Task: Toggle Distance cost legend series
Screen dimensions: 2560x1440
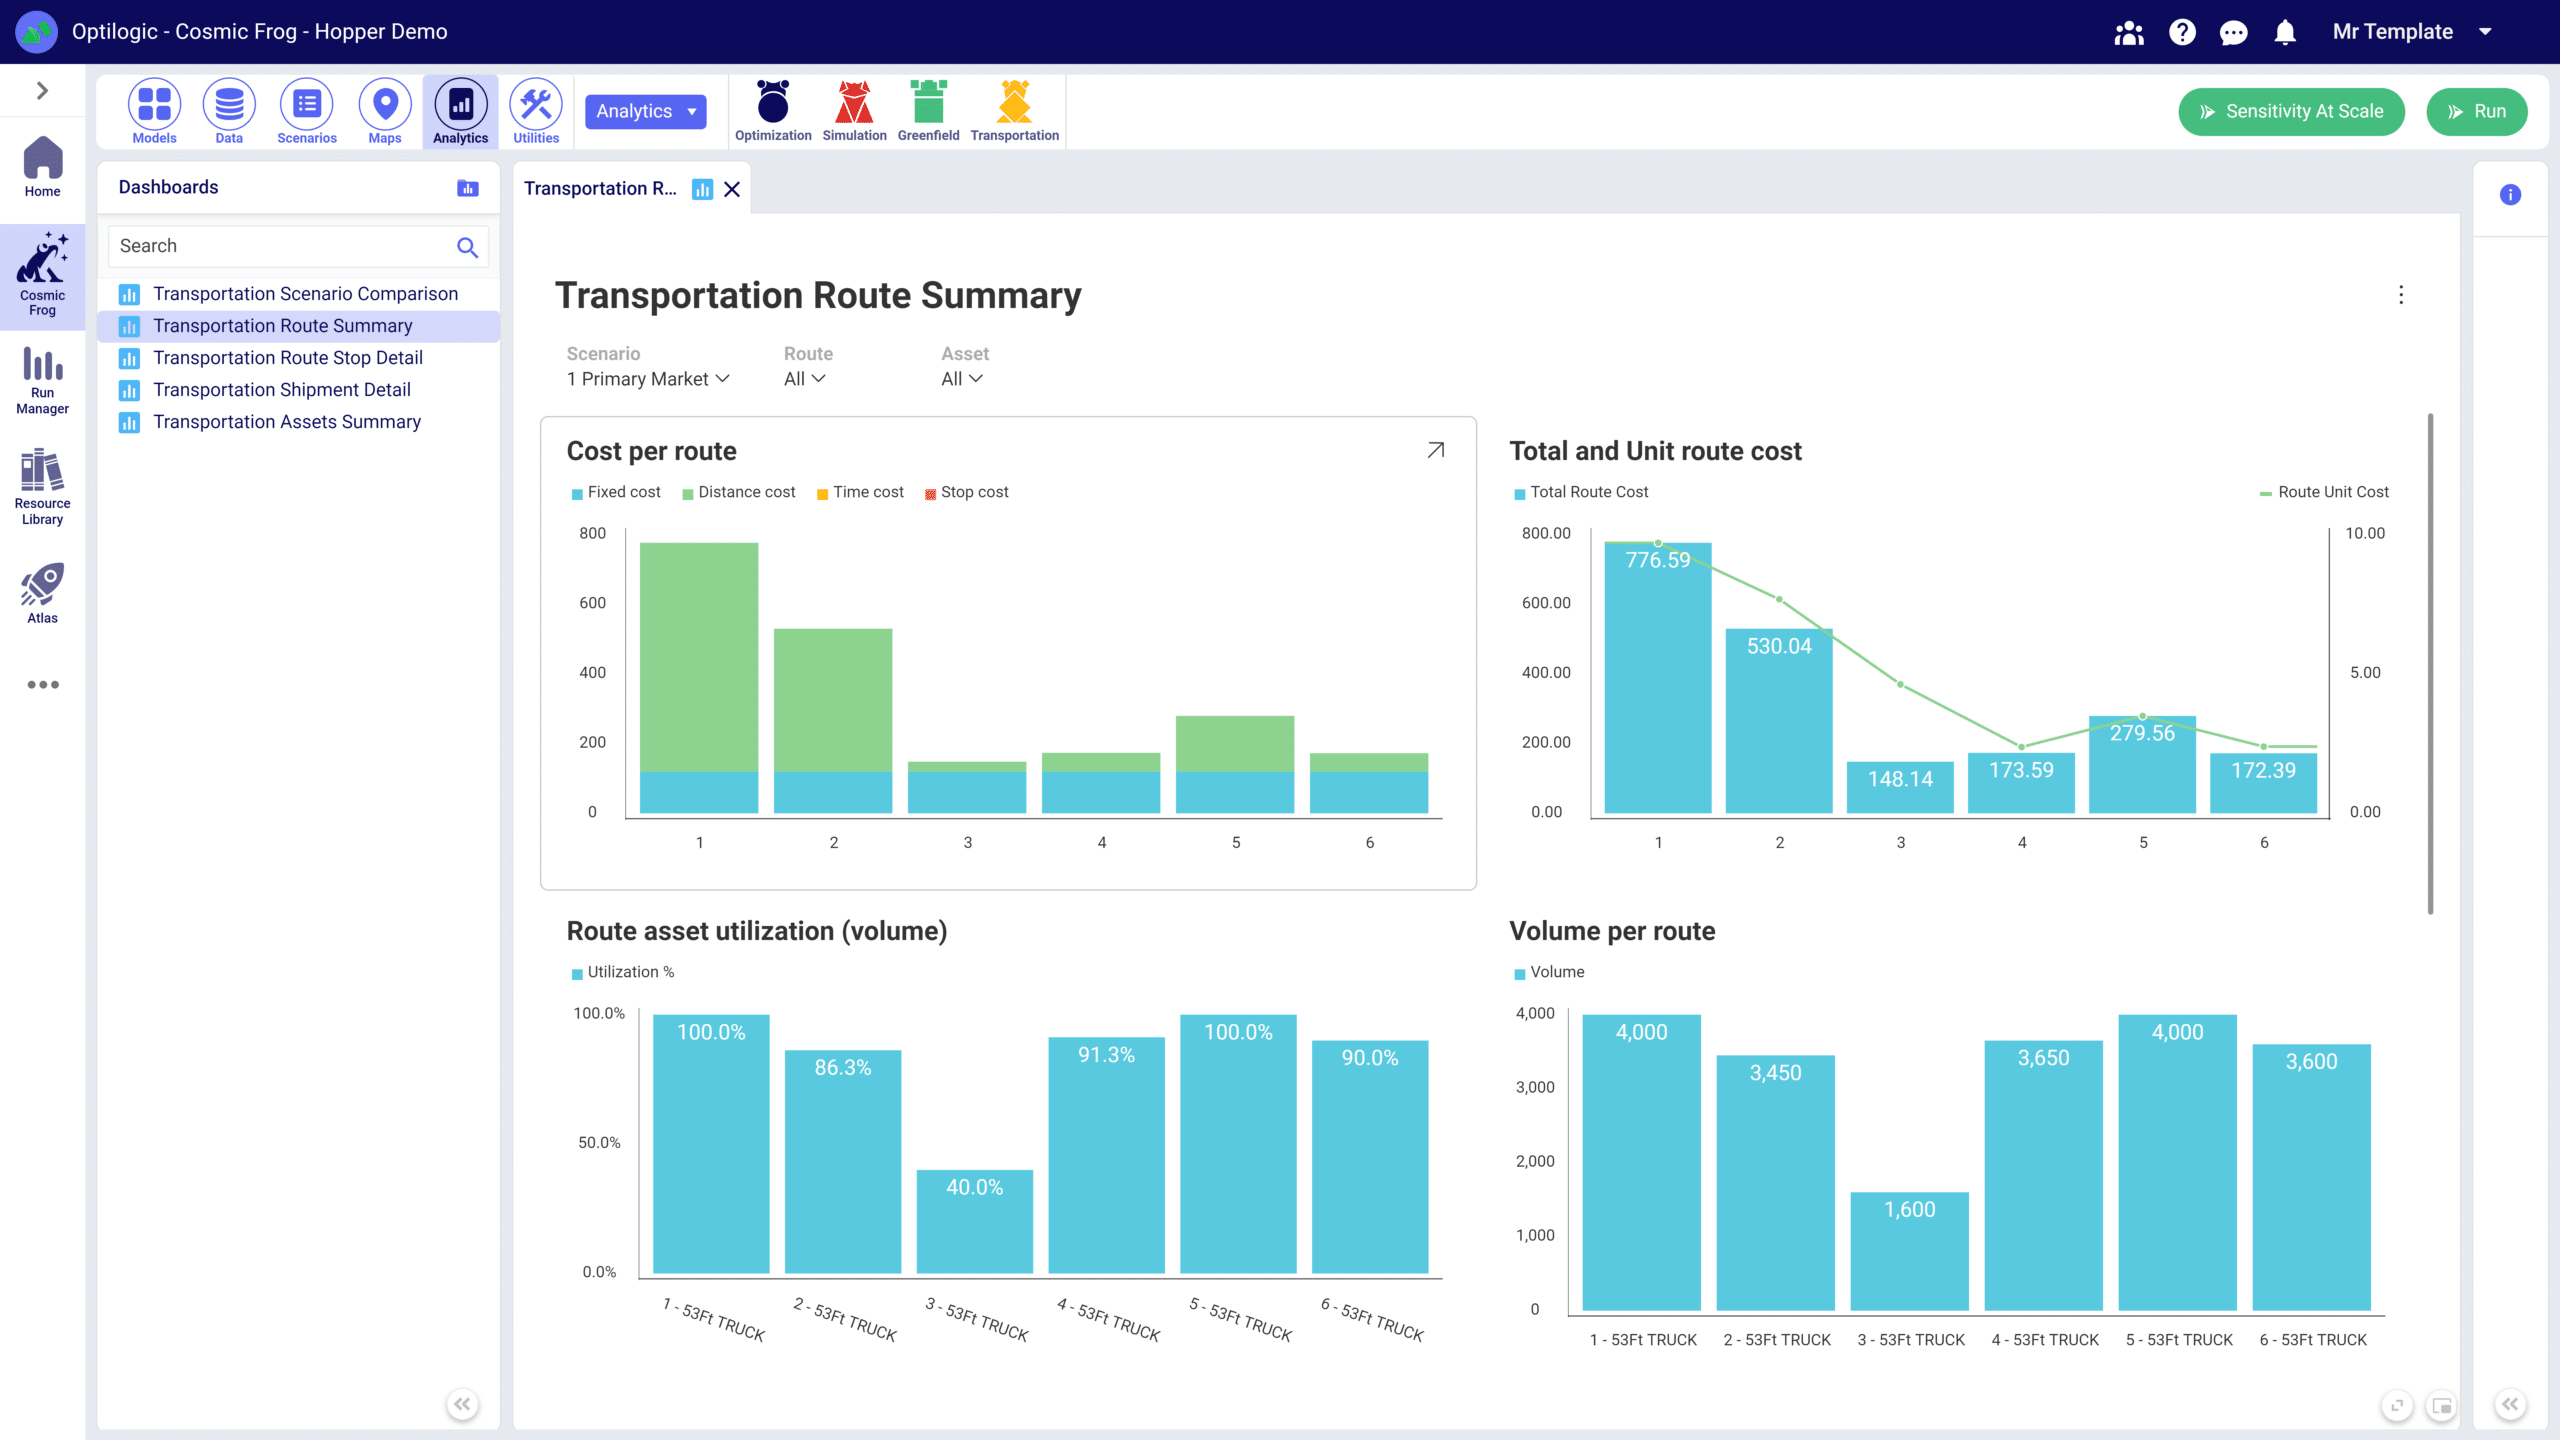Action: click(738, 492)
